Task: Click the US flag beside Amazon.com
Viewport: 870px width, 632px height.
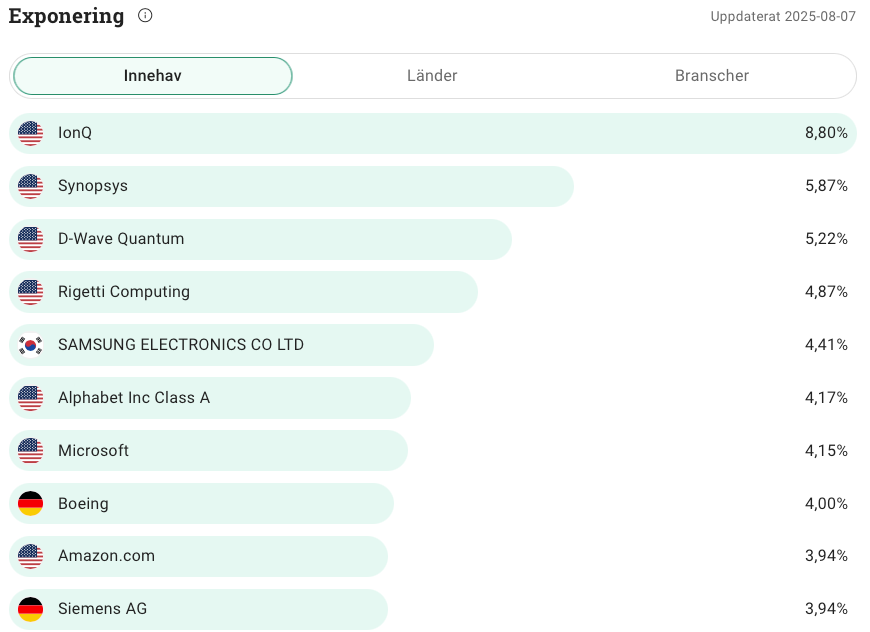Action: (x=31, y=557)
